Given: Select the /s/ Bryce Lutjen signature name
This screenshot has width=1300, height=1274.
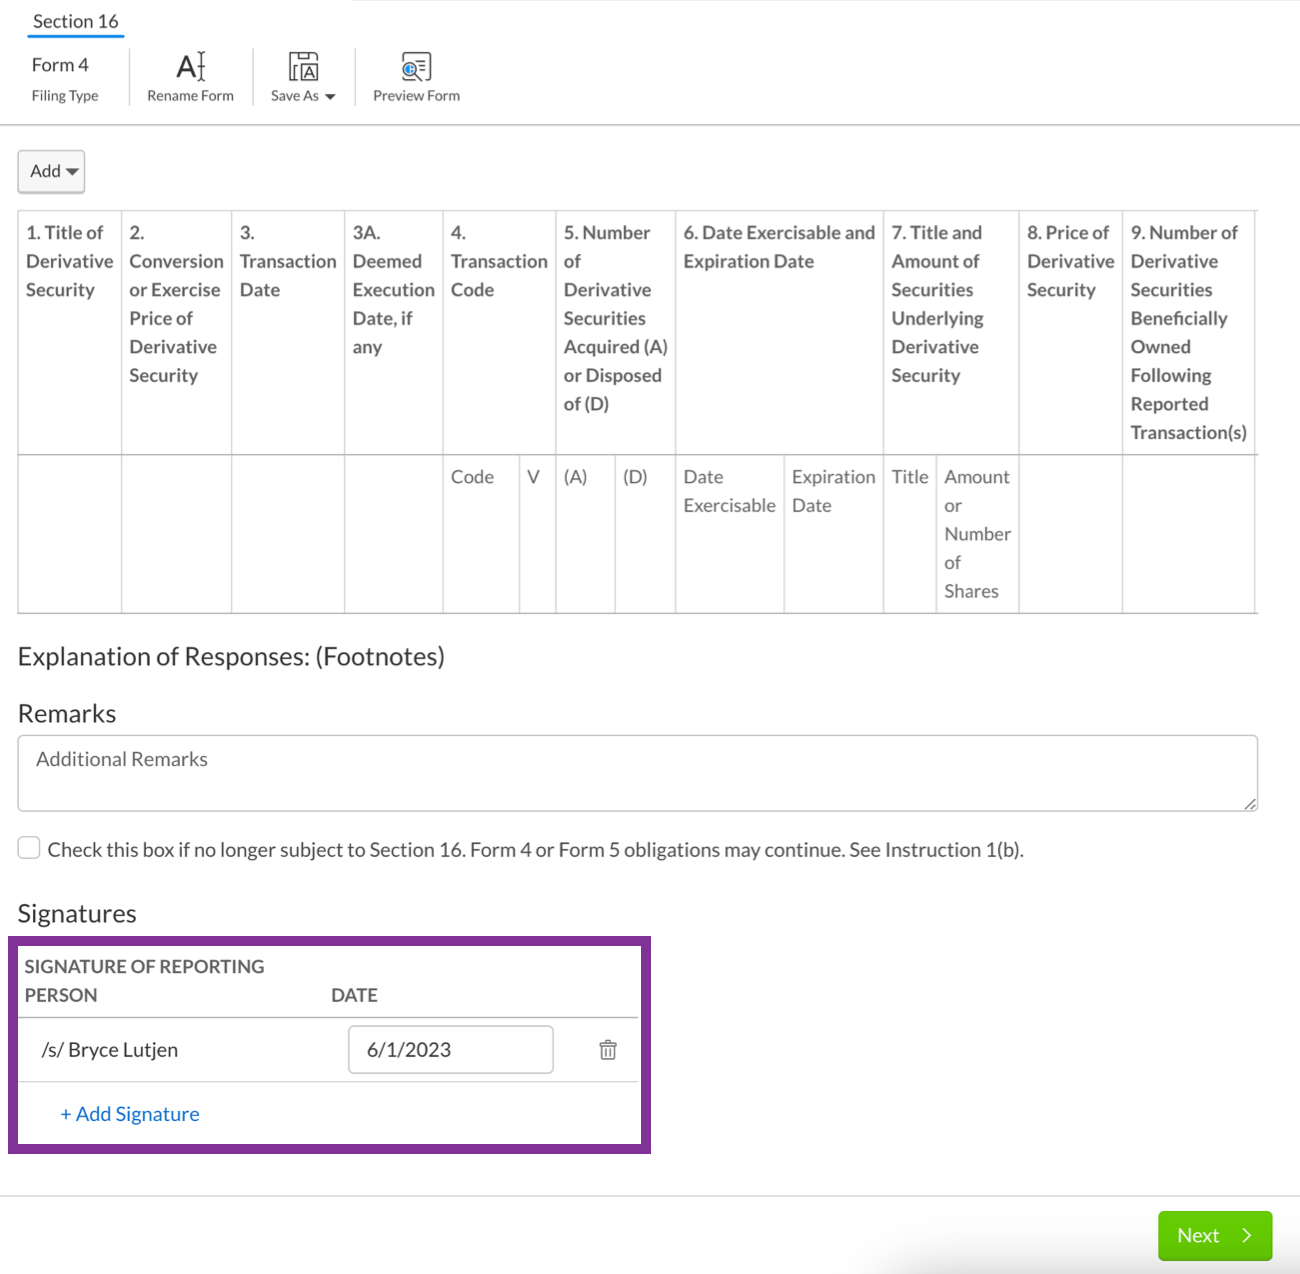Looking at the screenshot, I should (x=110, y=1050).
